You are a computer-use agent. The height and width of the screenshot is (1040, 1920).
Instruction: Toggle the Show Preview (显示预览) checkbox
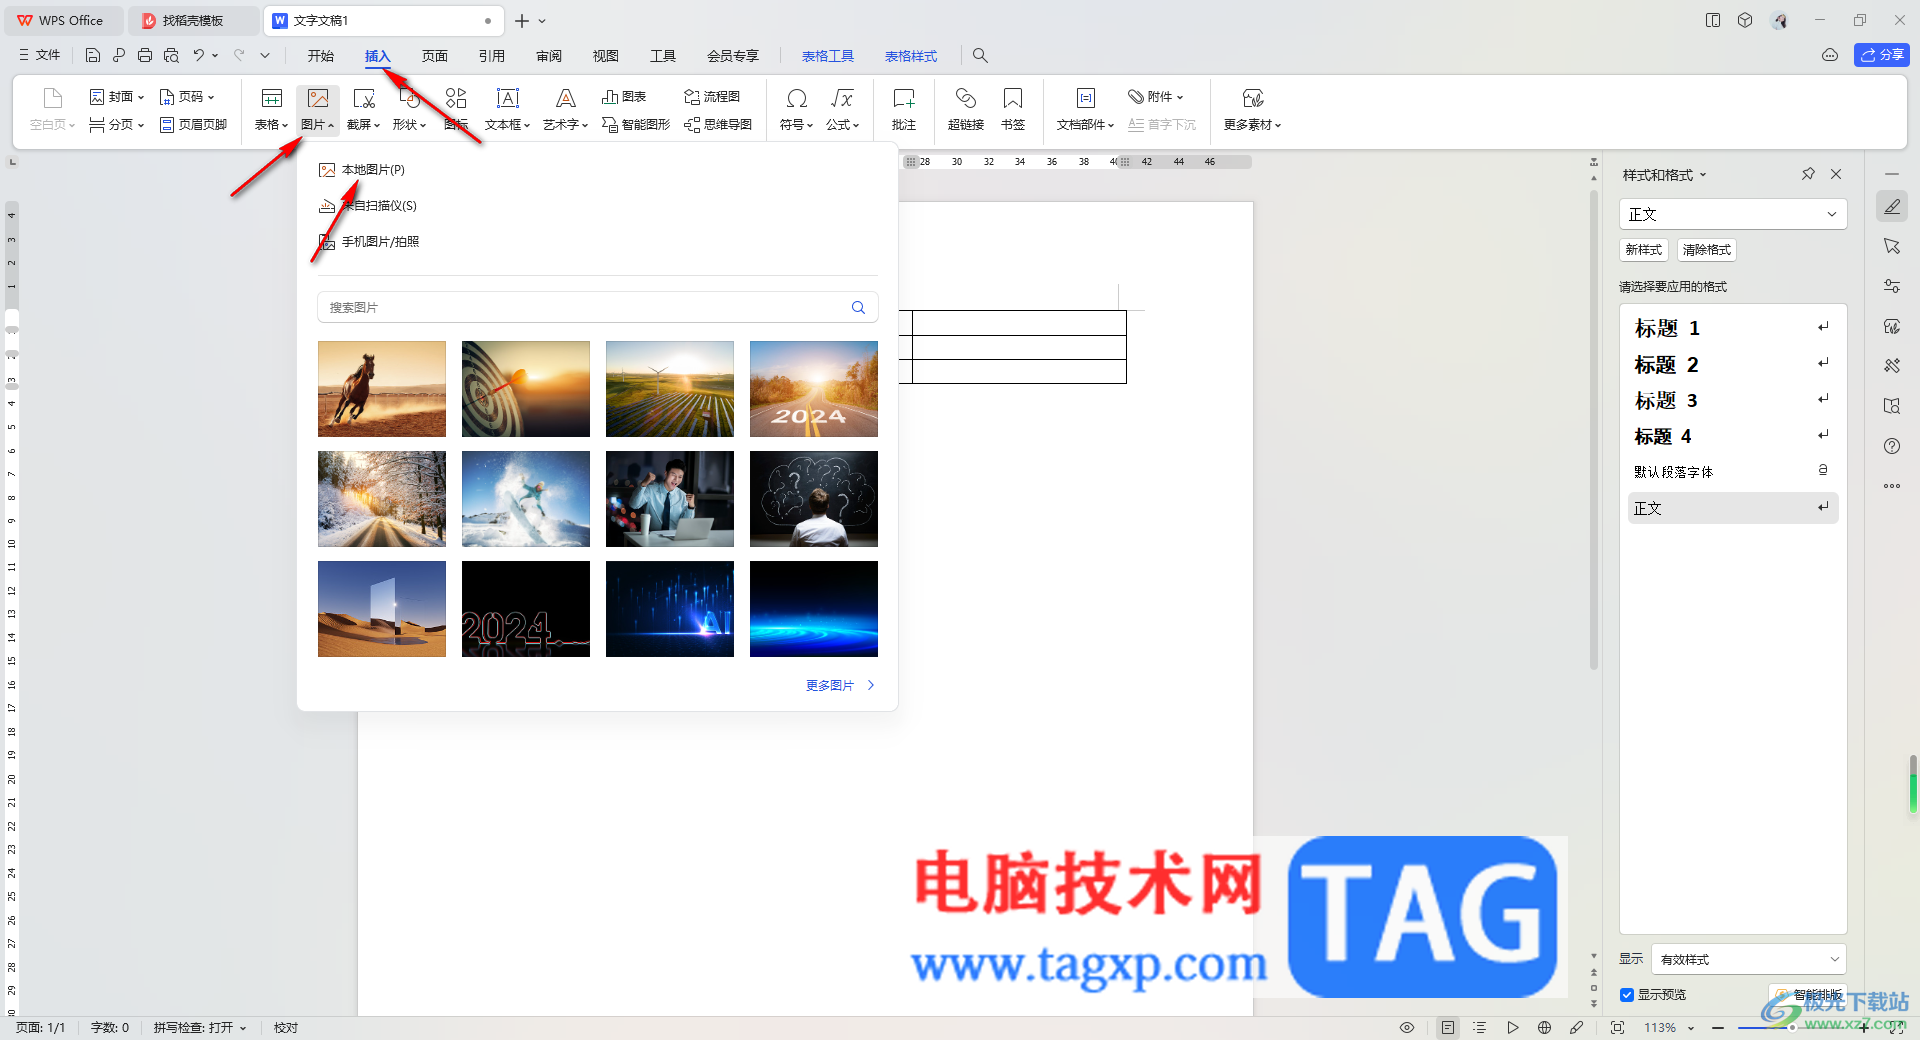(x=1627, y=995)
